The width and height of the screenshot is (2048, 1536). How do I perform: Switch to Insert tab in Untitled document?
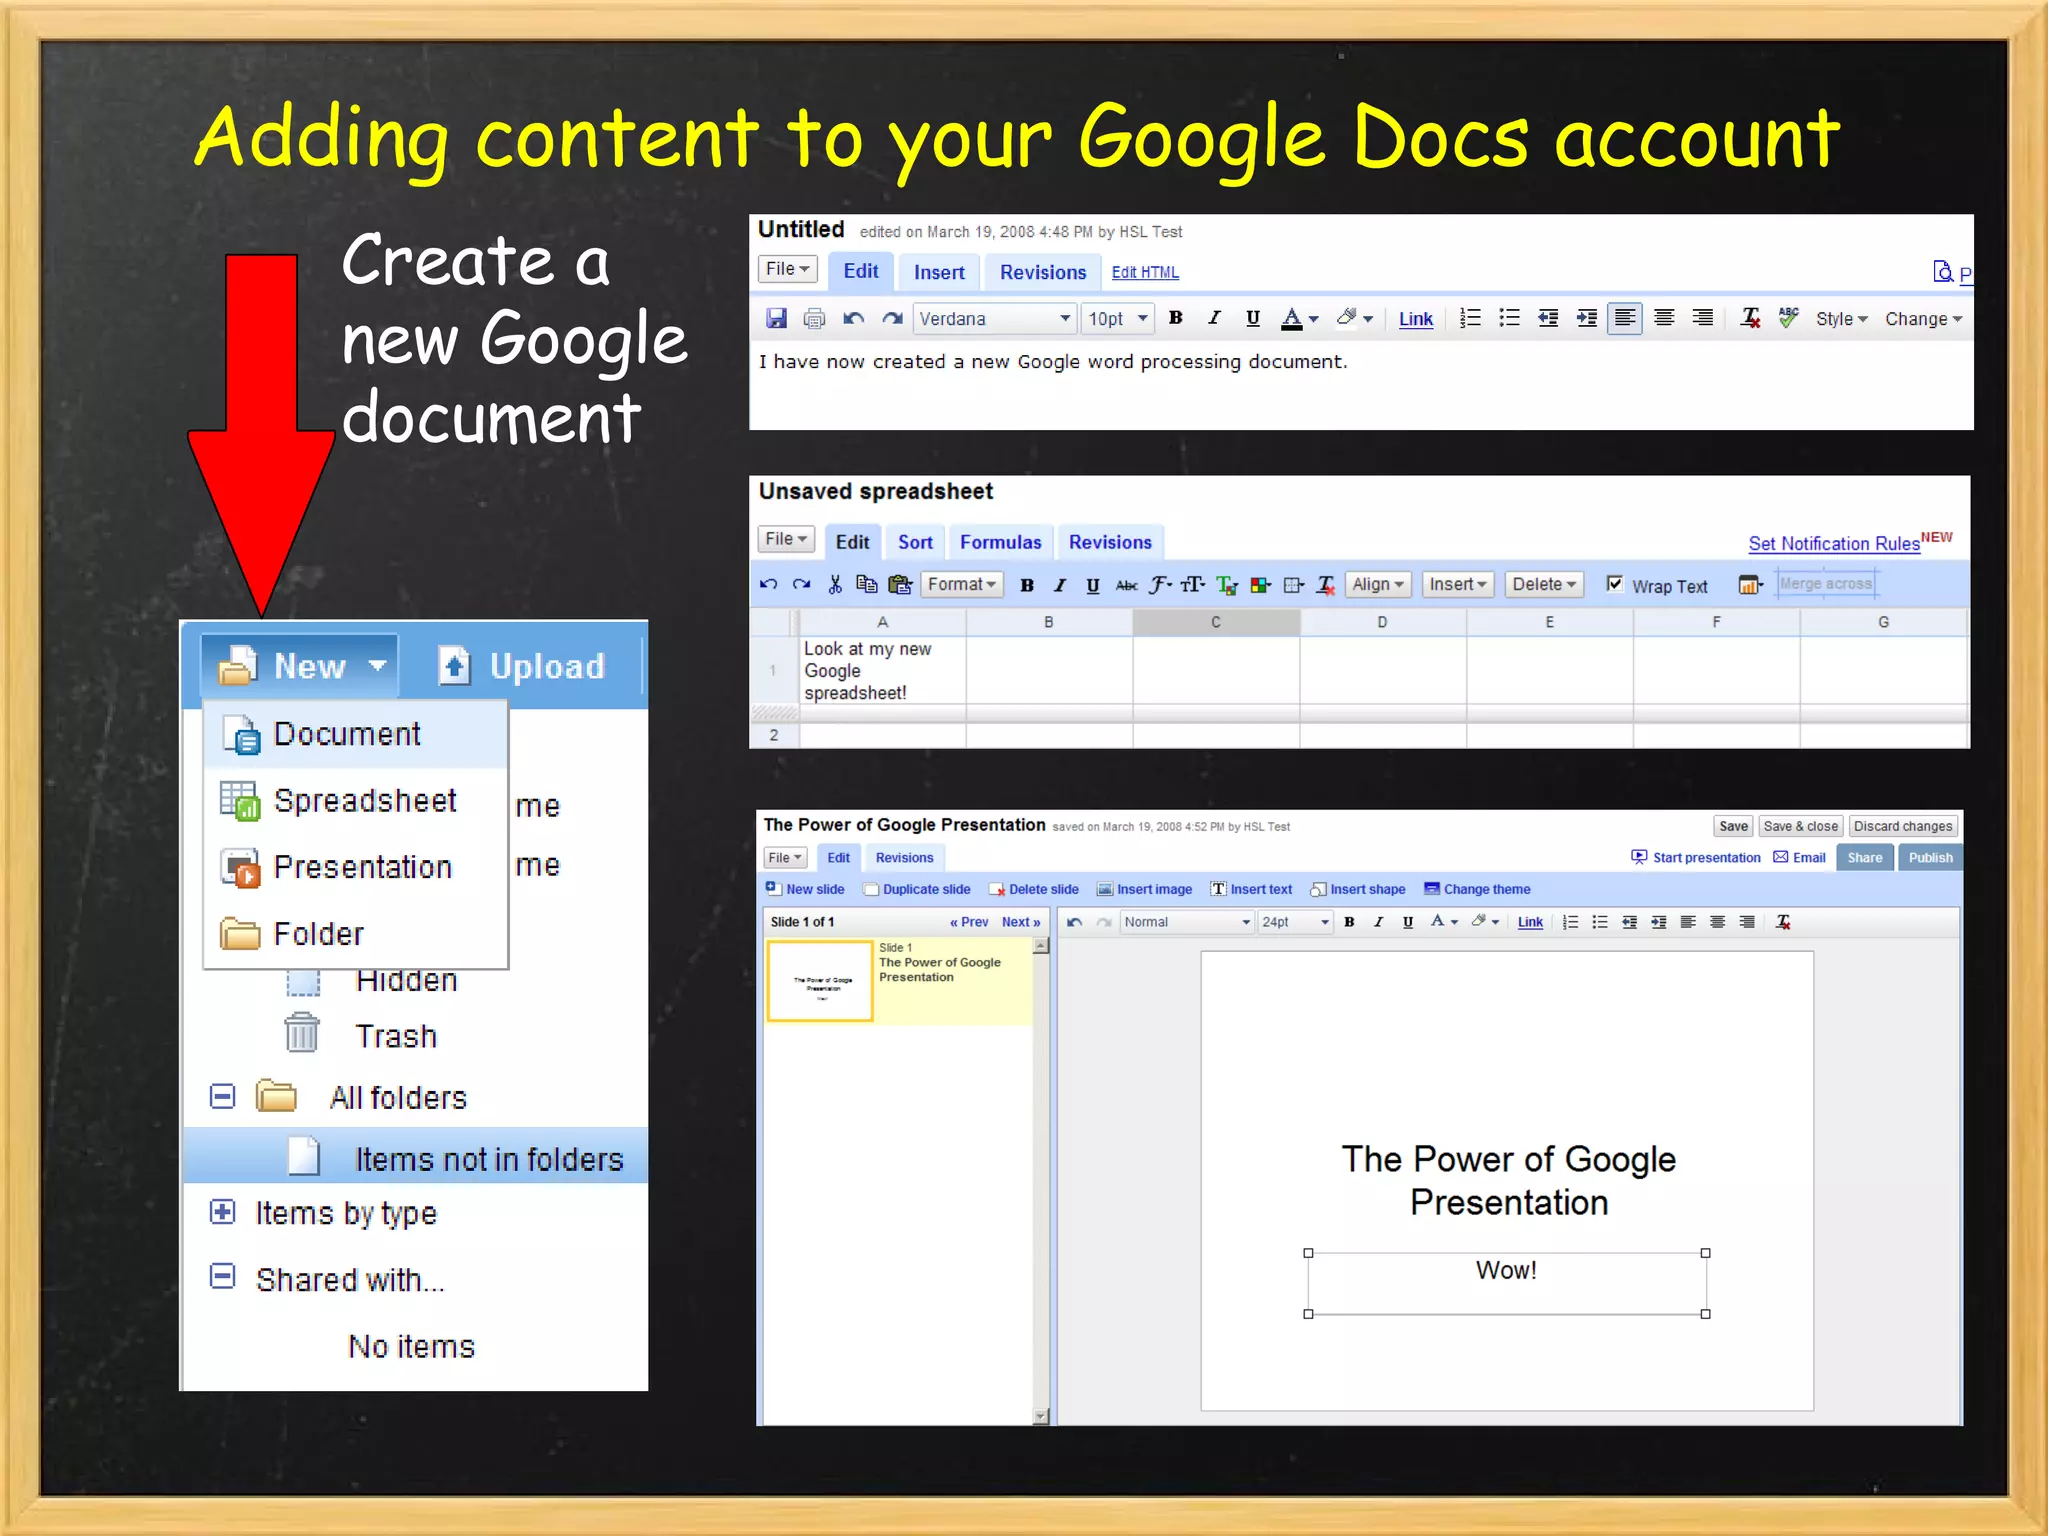(x=939, y=272)
